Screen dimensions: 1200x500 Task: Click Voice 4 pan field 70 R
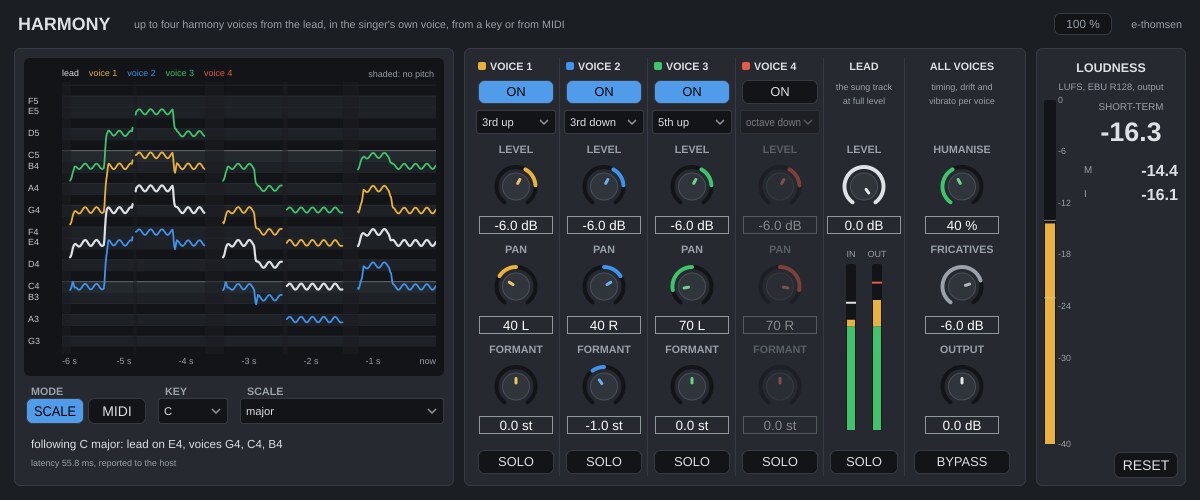point(780,325)
